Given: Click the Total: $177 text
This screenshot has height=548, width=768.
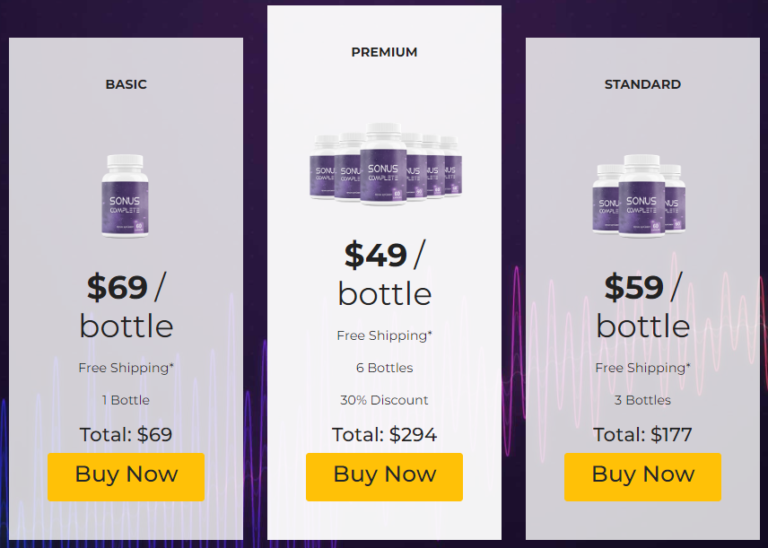Looking at the screenshot, I should pyautogui.click(x=642, y=435).
